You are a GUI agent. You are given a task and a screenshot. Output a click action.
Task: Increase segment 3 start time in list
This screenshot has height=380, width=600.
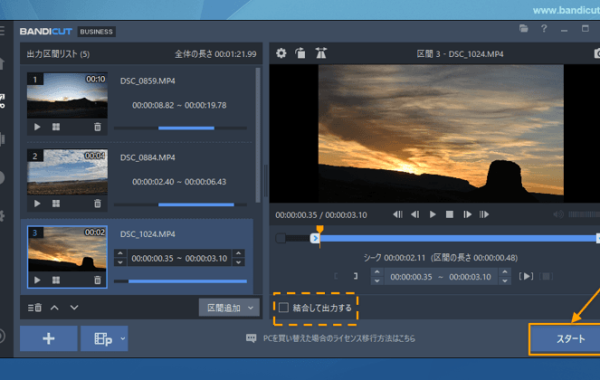[x=120, y=254]
